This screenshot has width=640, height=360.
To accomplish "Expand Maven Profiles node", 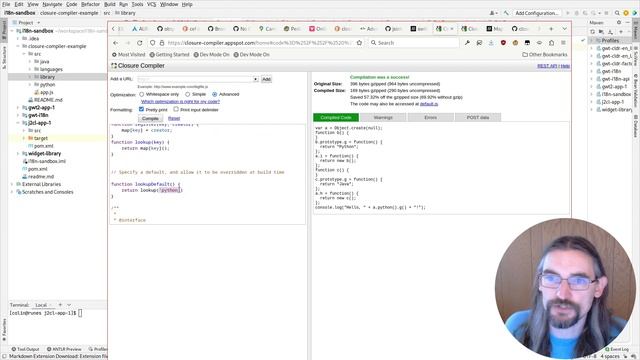I will click(592, 40).
